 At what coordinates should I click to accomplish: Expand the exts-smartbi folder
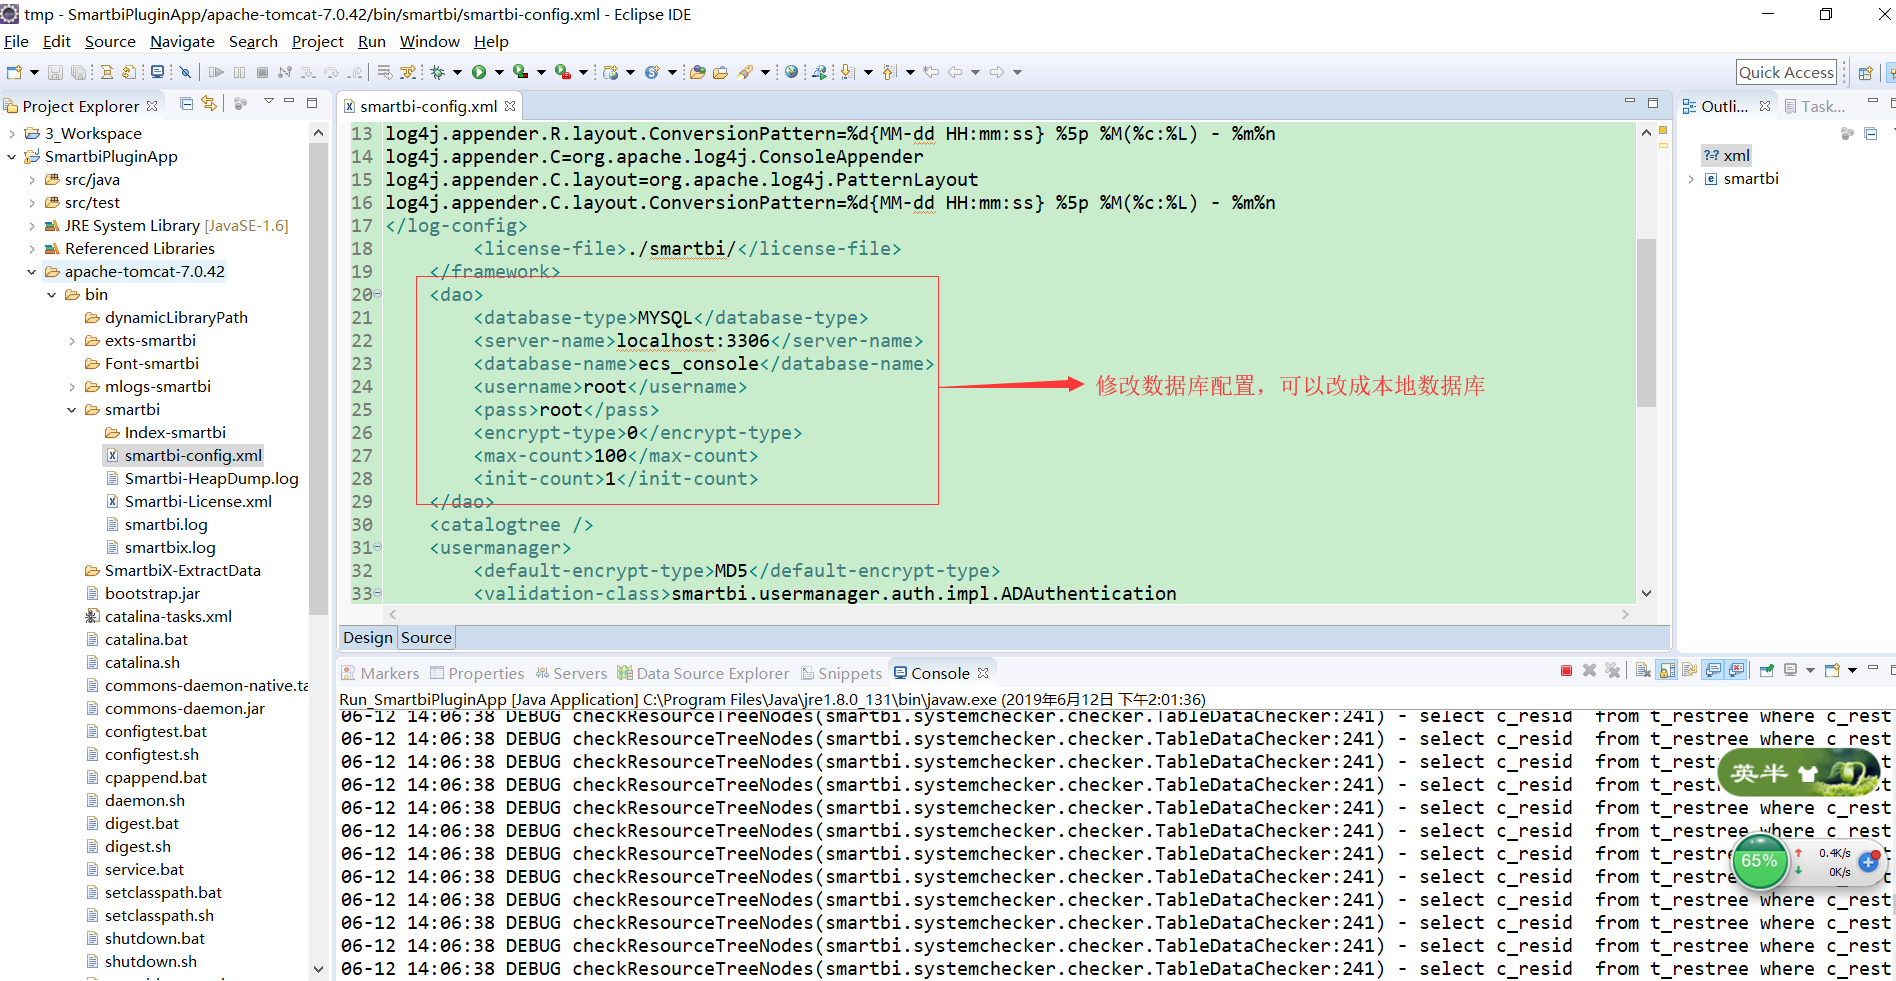pyautogui.click(x=71, y=340)
